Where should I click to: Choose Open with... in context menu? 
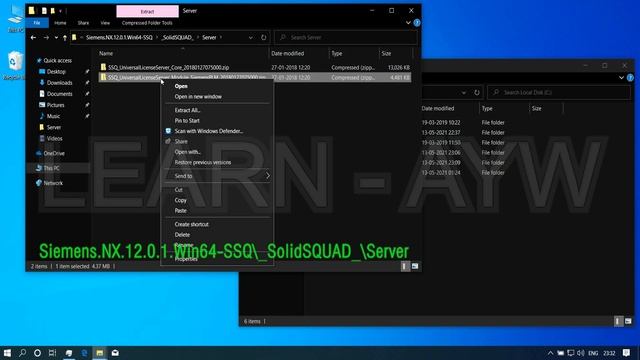tap(187, 152)
